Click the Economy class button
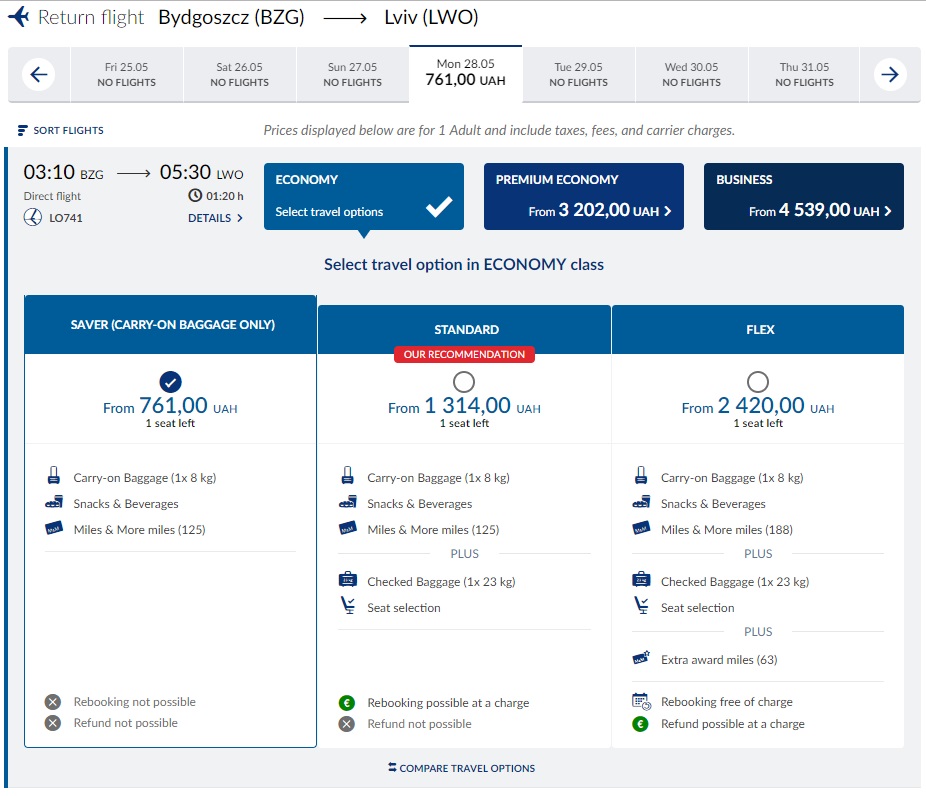The image size is (926, 796). coord(364,197)
